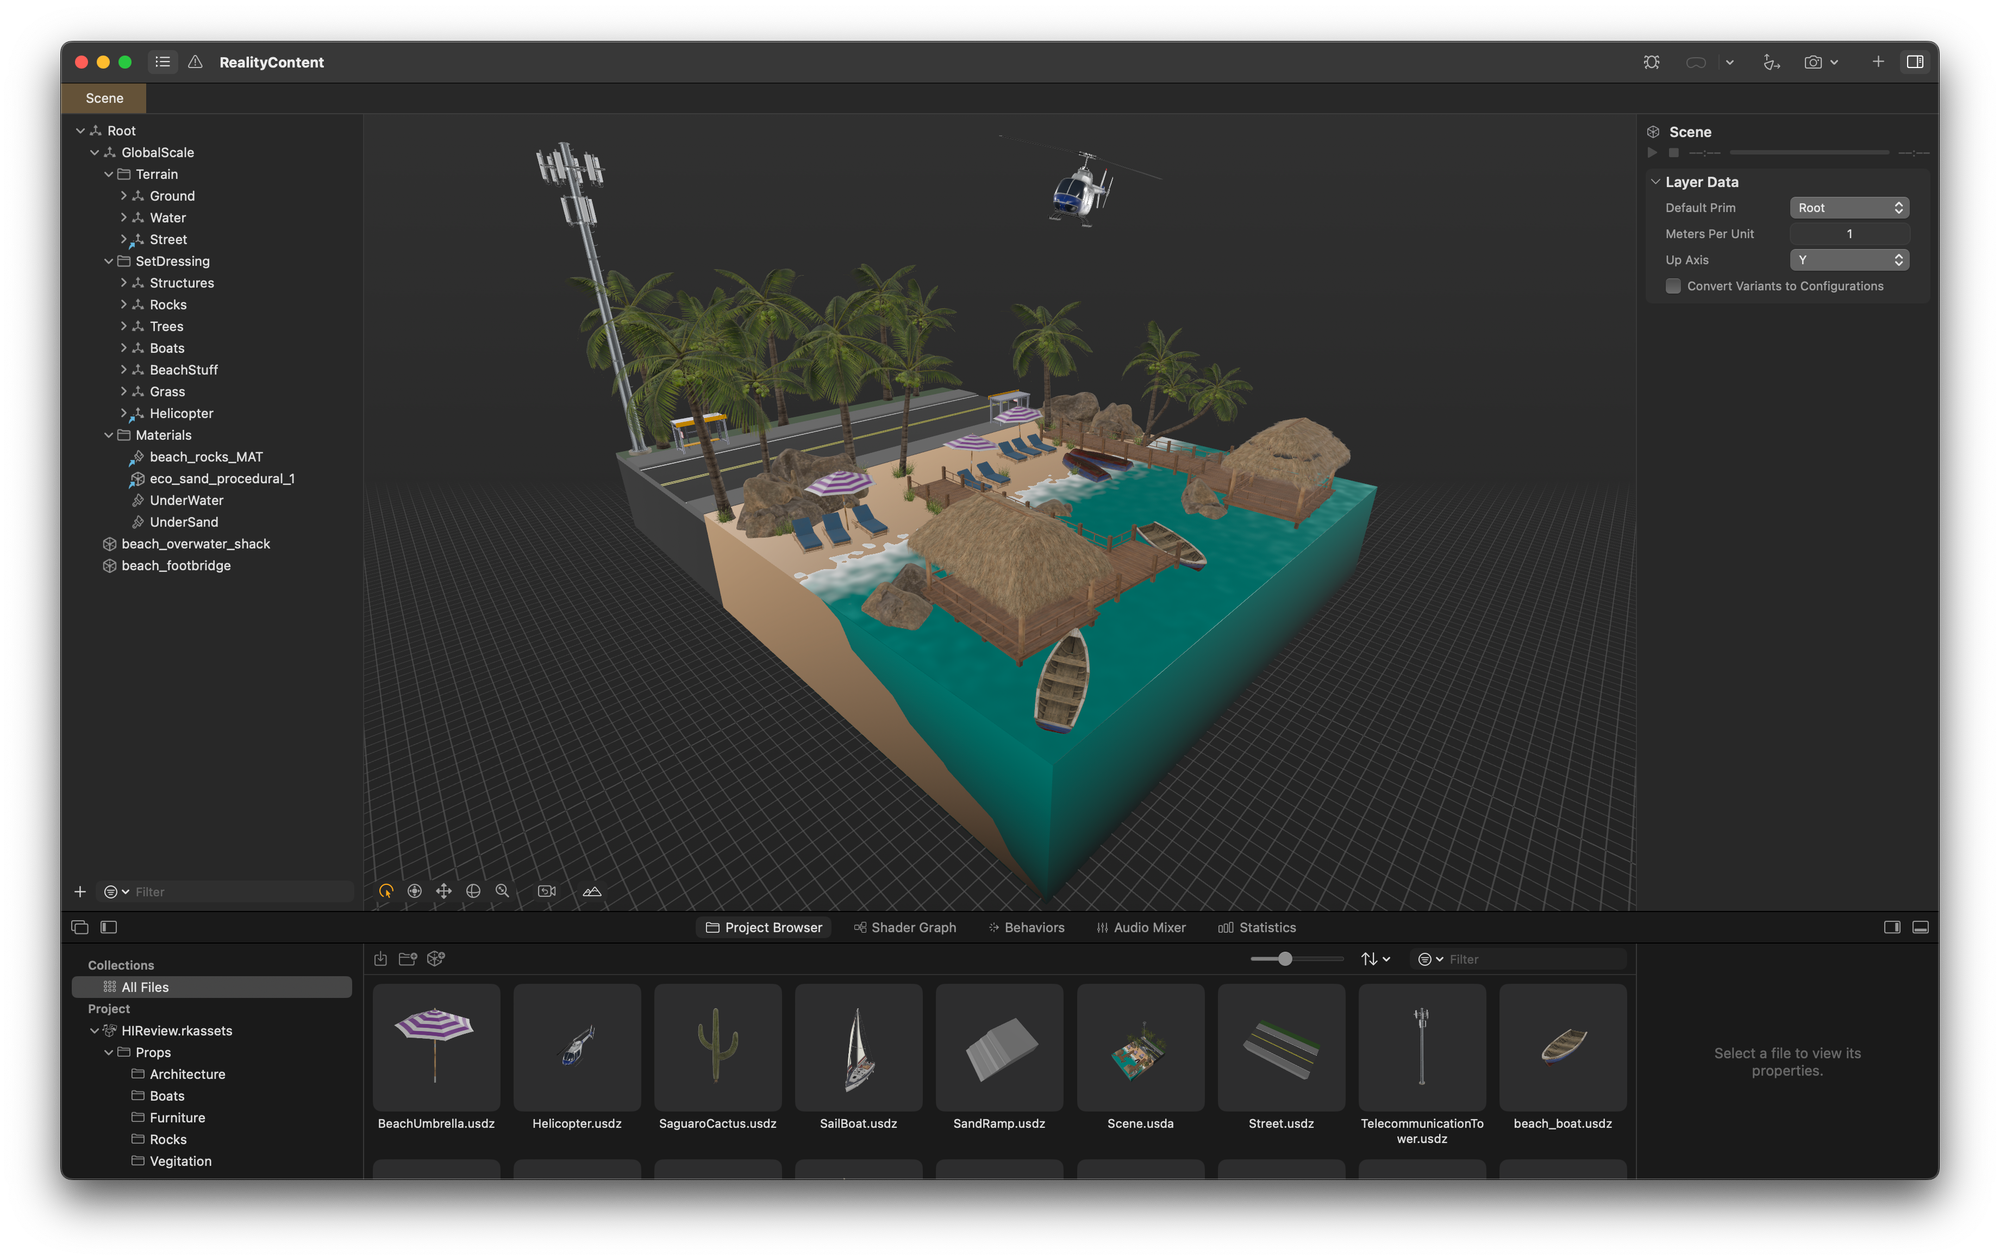
Task: Adjust the thumbnail size slider
Action: pyautogui.click(x=1284, y=958)
